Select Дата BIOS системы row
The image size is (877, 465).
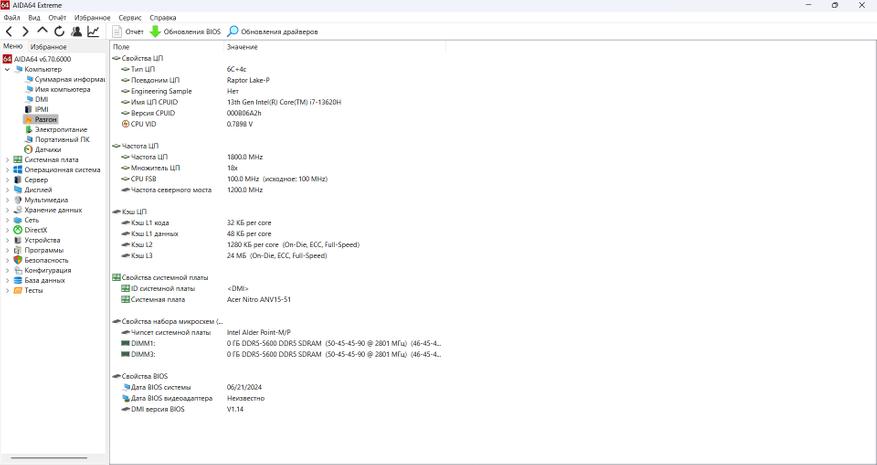[x=278, y=387]
